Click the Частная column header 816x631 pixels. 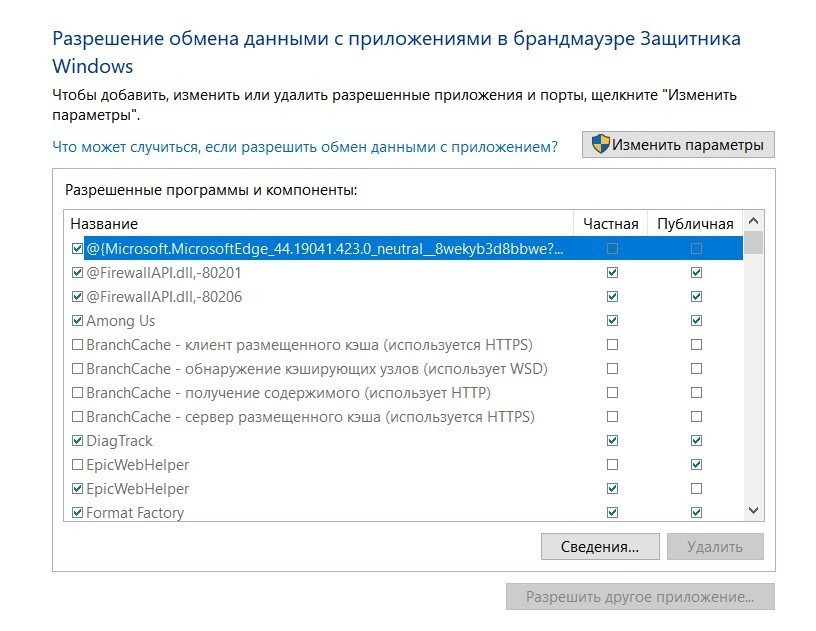click(x=610, y=224)
